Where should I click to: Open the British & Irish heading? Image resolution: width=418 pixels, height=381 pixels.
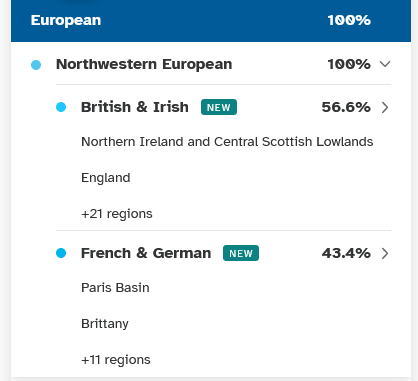pyautogui.click(x=135, y=107)
